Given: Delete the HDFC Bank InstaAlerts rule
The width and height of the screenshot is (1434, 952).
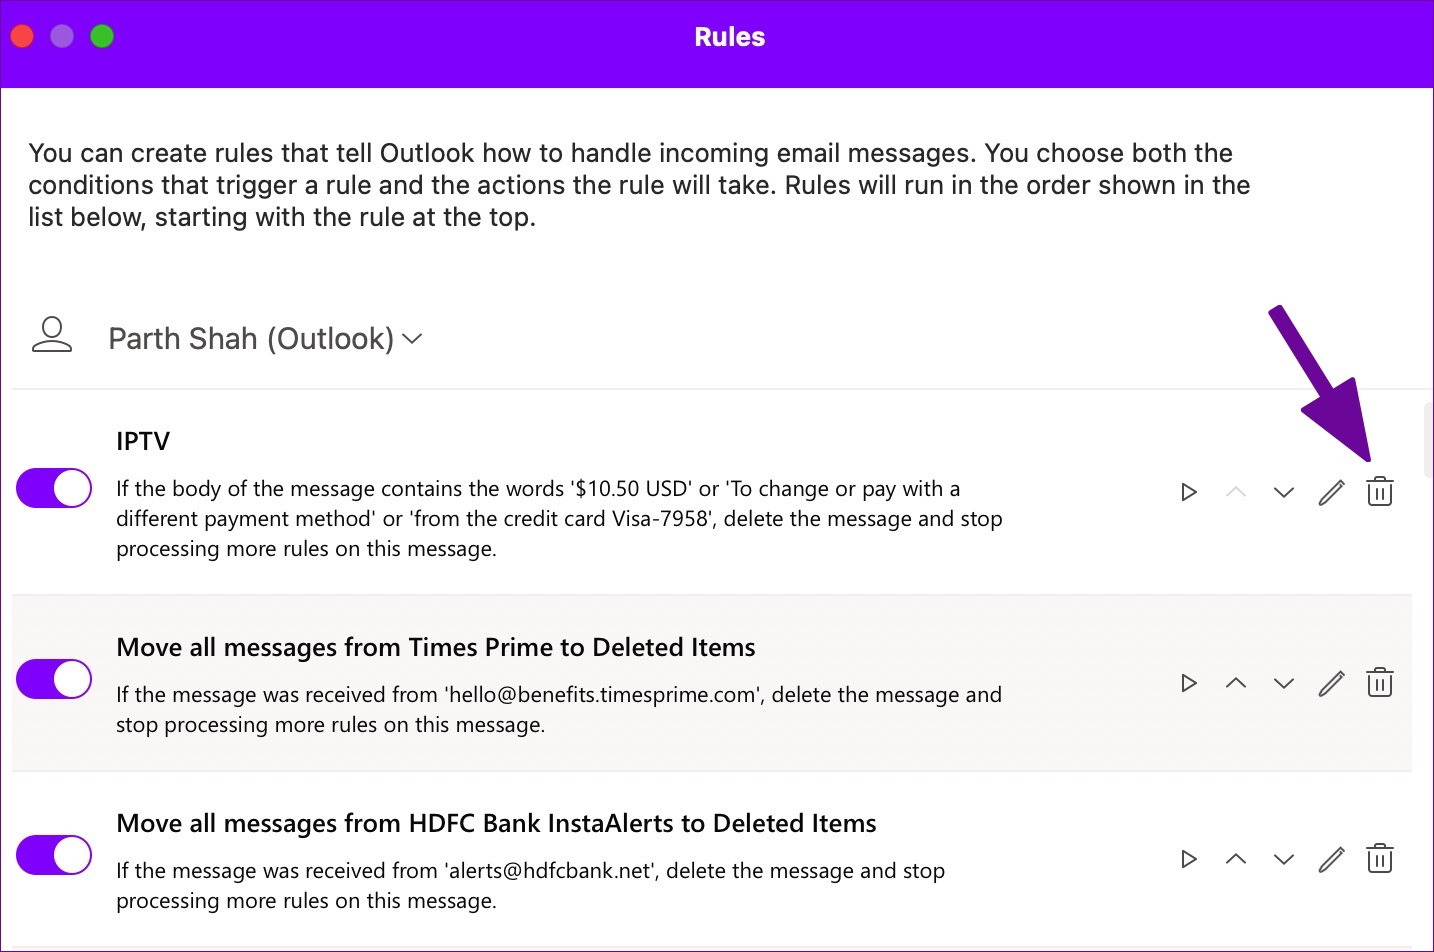Looking at the screenshot, I should tap(1380, 858).
